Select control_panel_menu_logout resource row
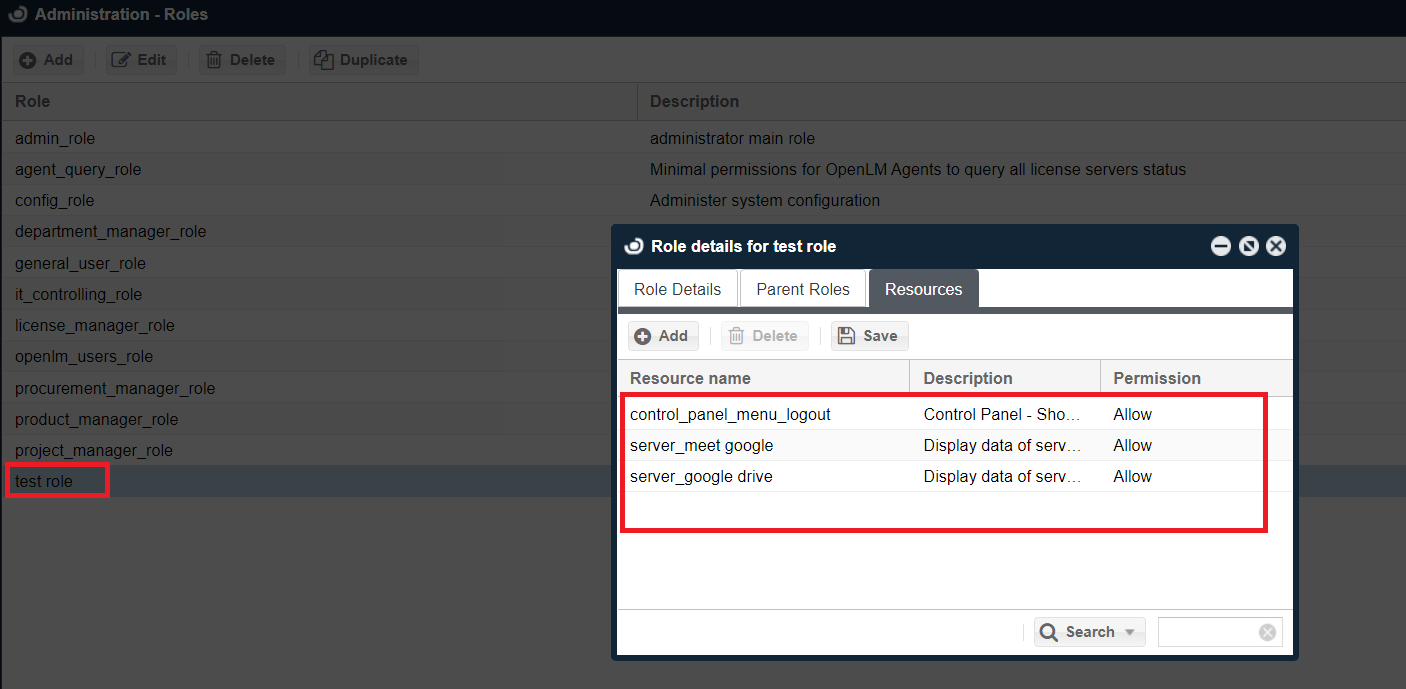1406x689 pixels. point(730,414)
